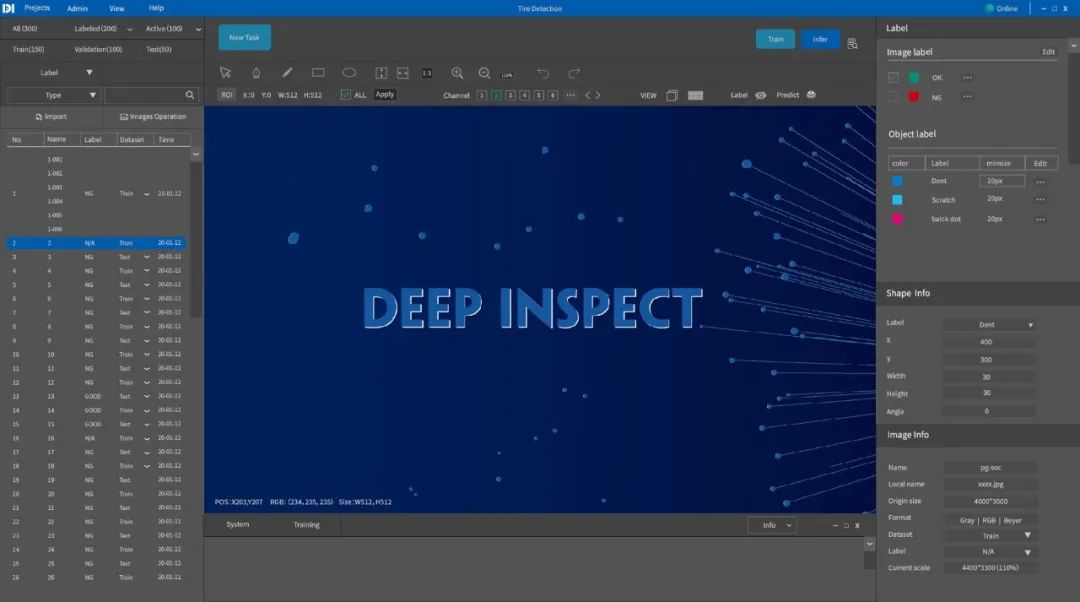The width and height of the screenshot is (1080, 602).
Task: Undo the last action
Action: click(x=543, y=73)
